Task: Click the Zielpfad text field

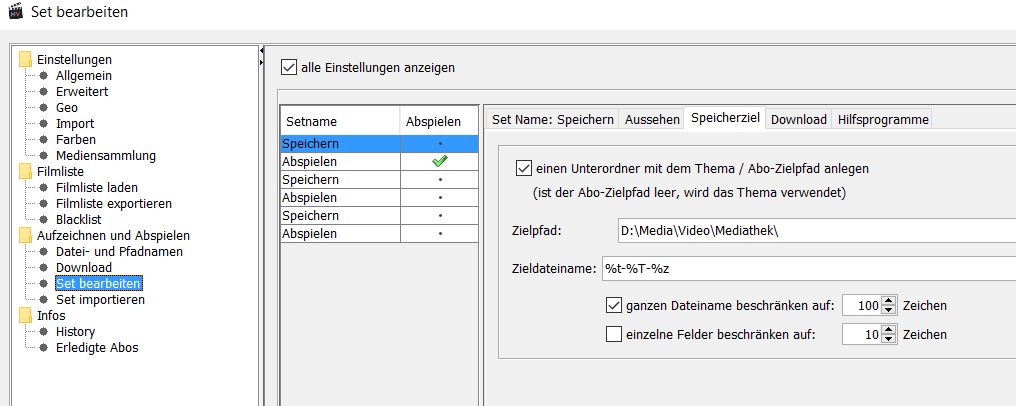Action: click(x=810, y=232)
